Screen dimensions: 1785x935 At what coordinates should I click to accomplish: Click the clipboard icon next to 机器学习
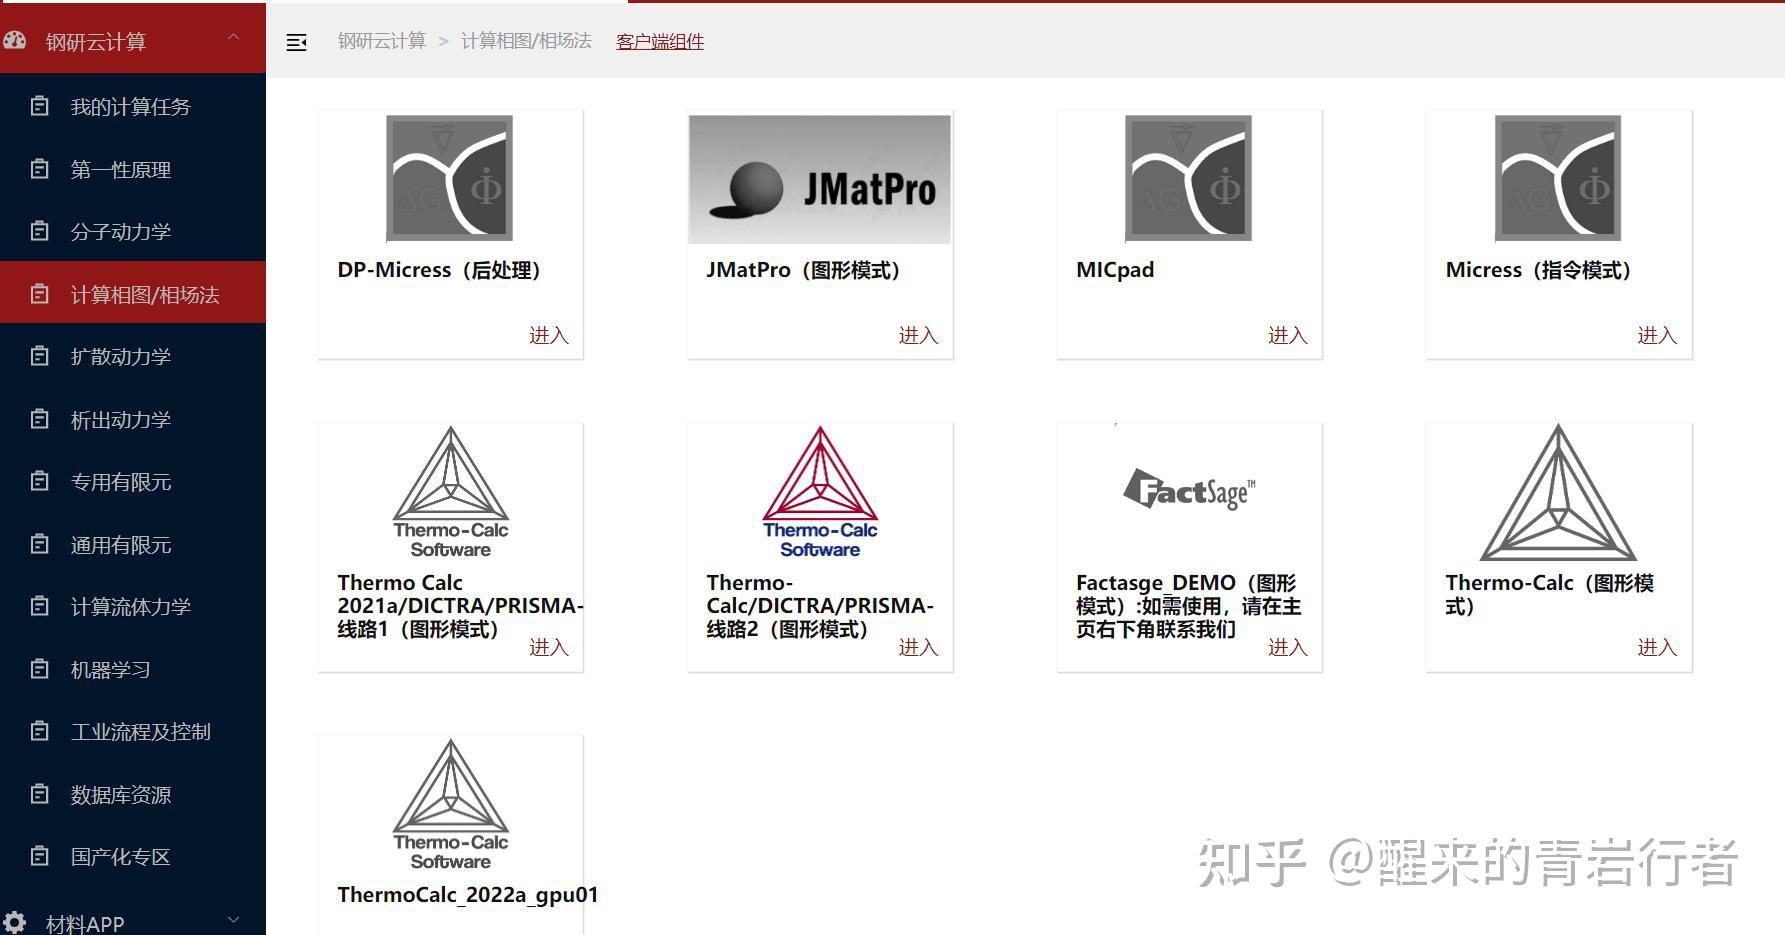pyautogui.click(x=39, y=668)
